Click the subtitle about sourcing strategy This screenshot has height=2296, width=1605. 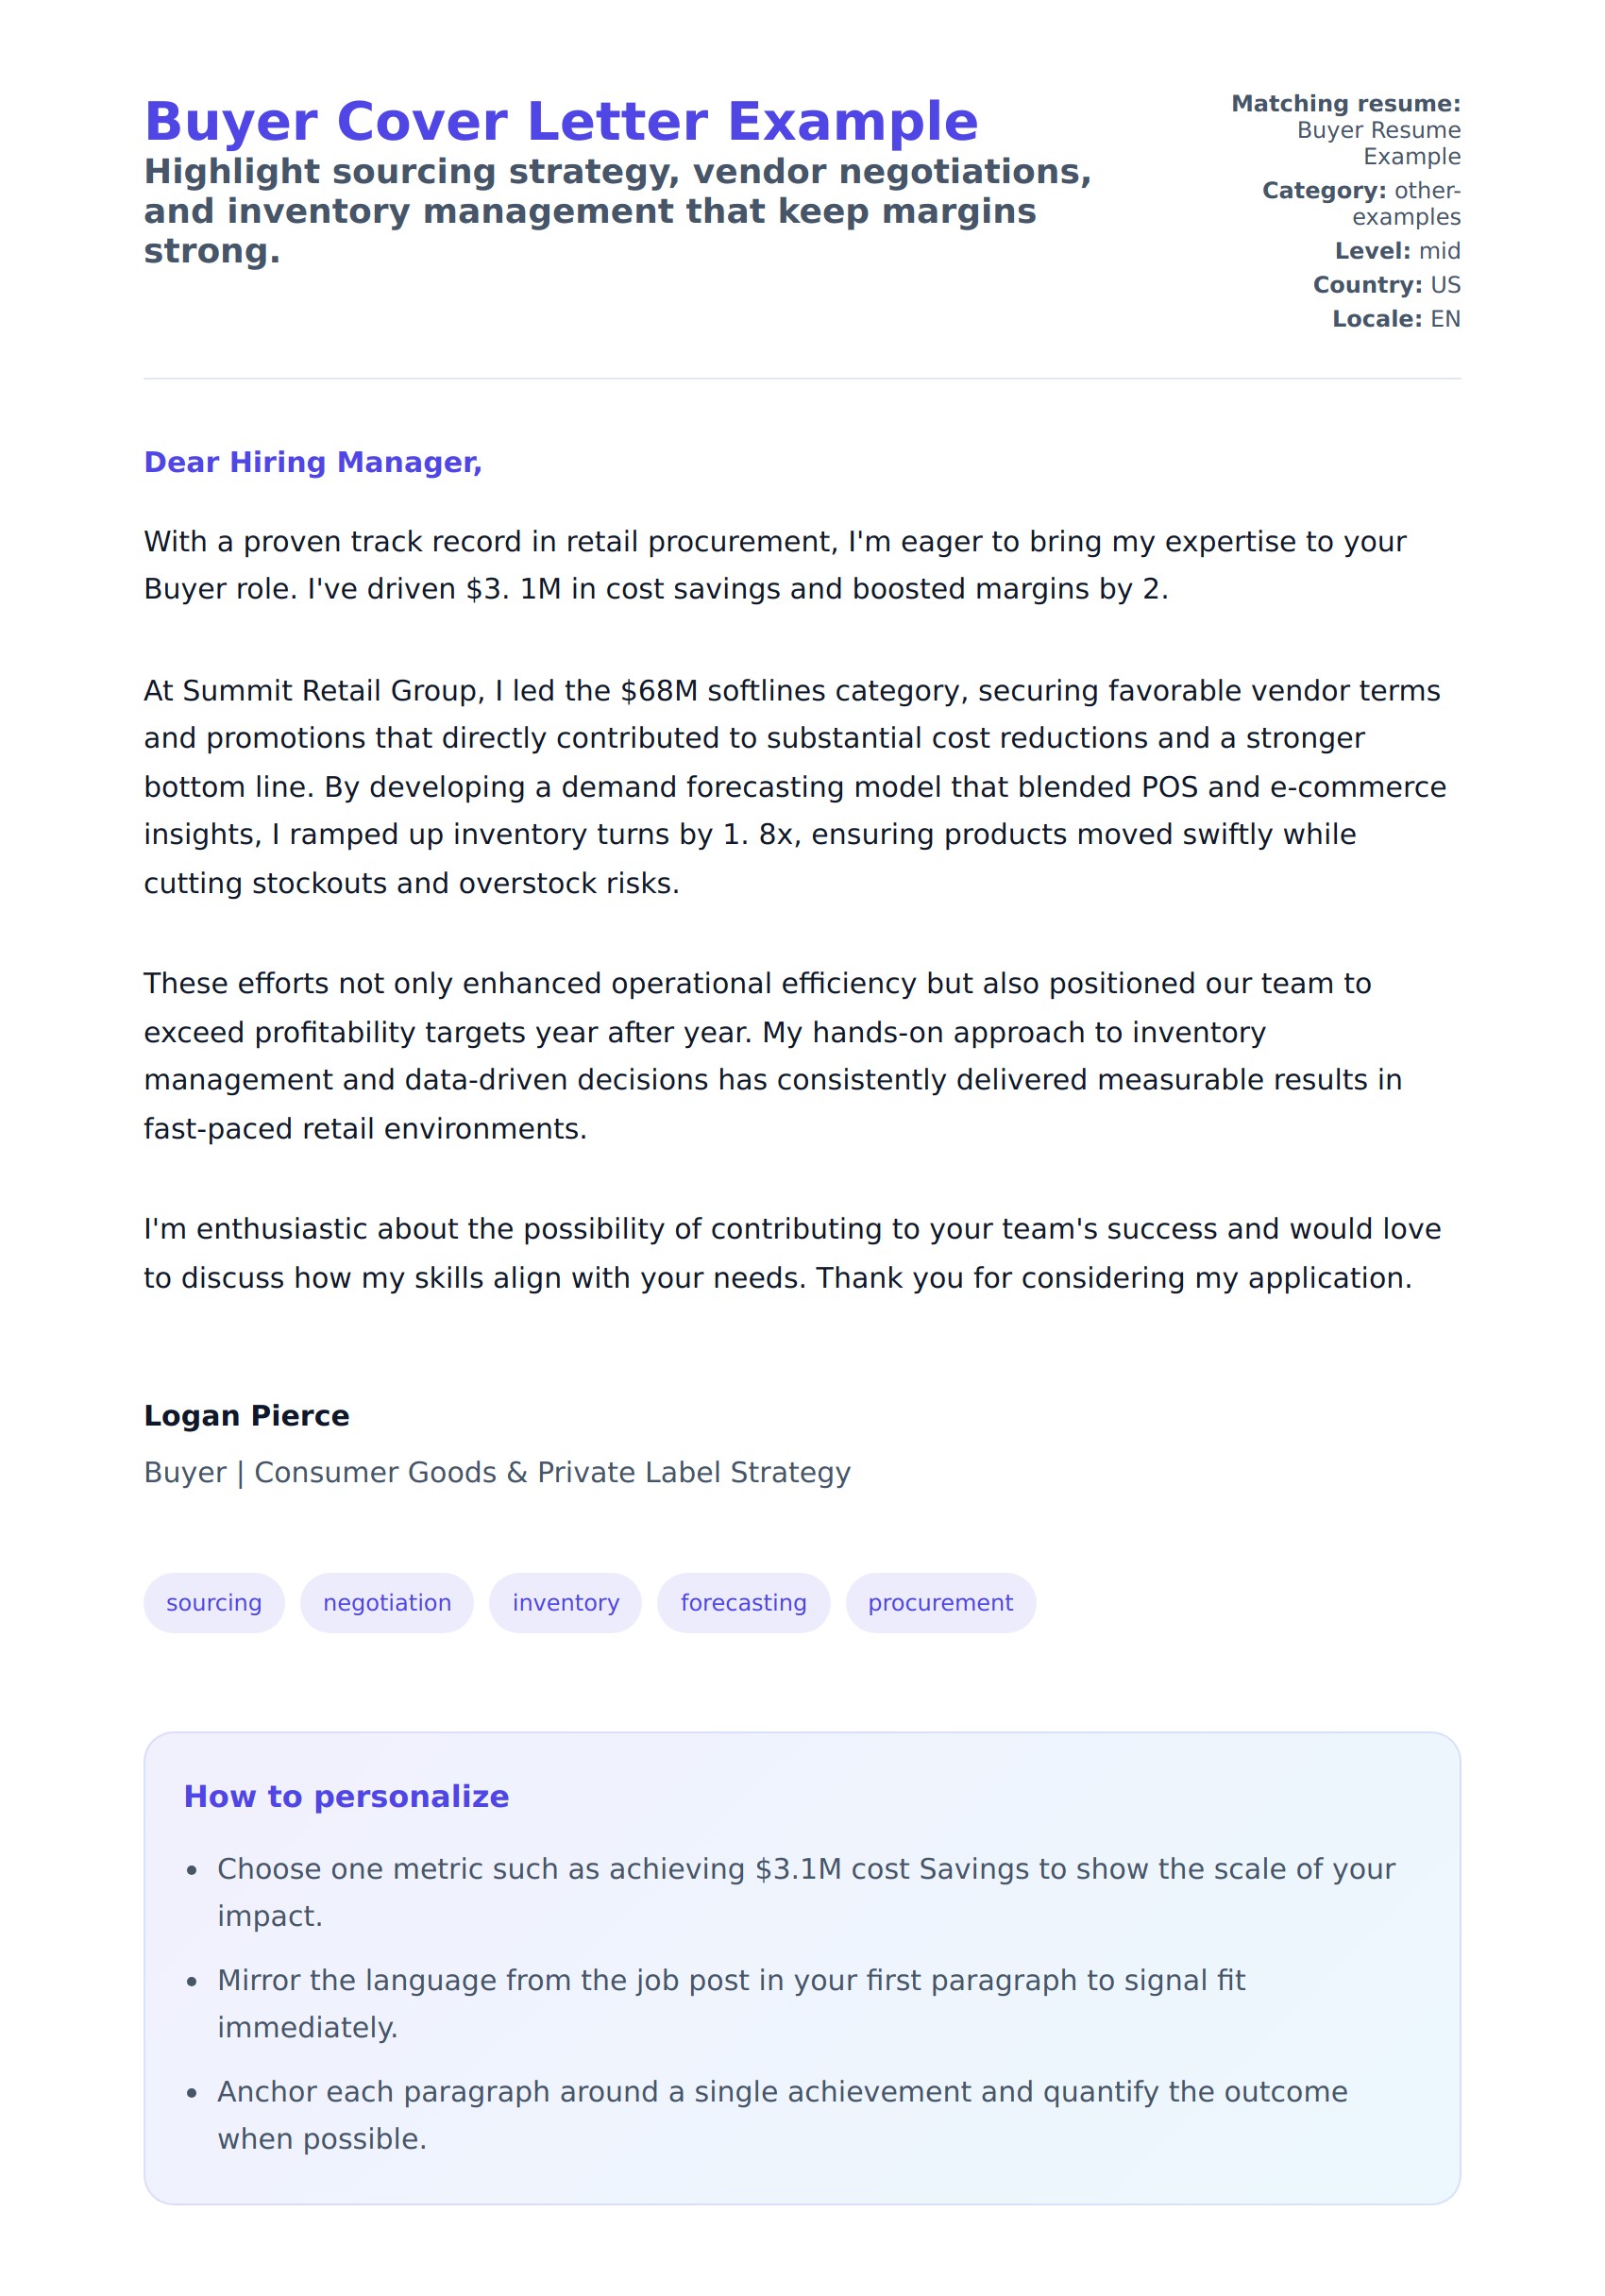pyautogui.click(x=617, y=211)
